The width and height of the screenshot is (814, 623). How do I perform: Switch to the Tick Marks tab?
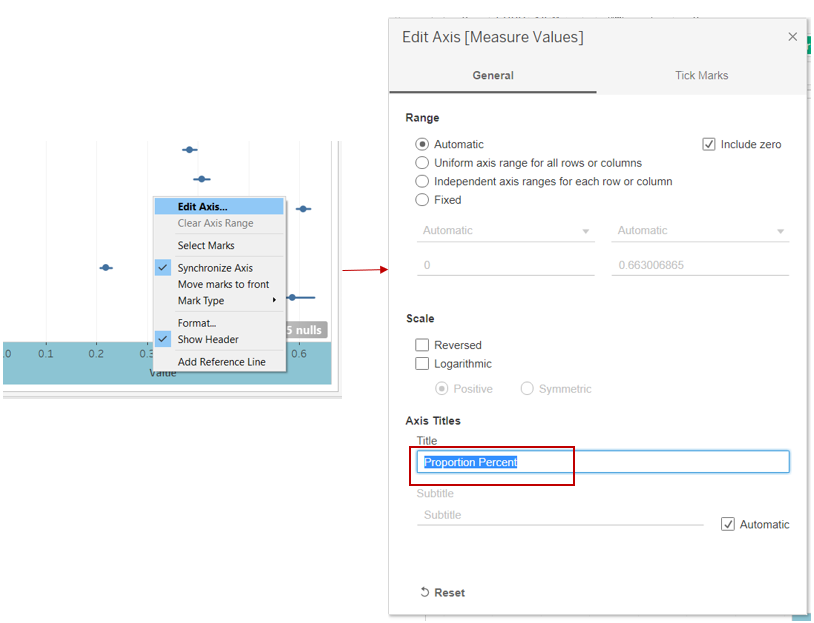[x=701, y=76]
